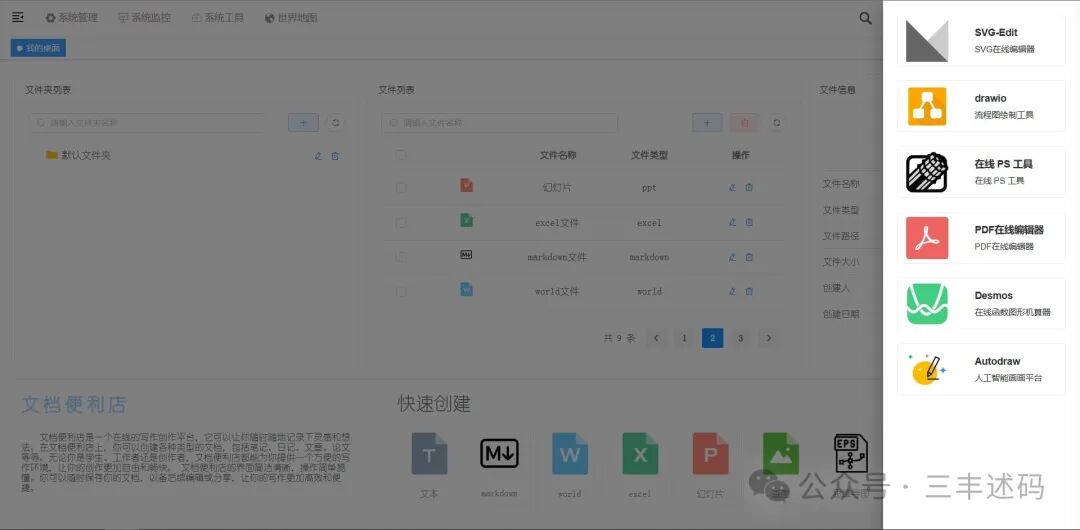Refresh the file list

(776, 123)
